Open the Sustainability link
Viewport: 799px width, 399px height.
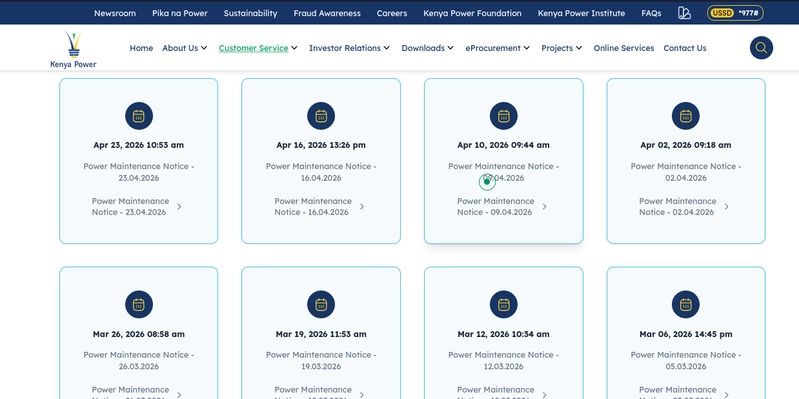coord(250,13)
